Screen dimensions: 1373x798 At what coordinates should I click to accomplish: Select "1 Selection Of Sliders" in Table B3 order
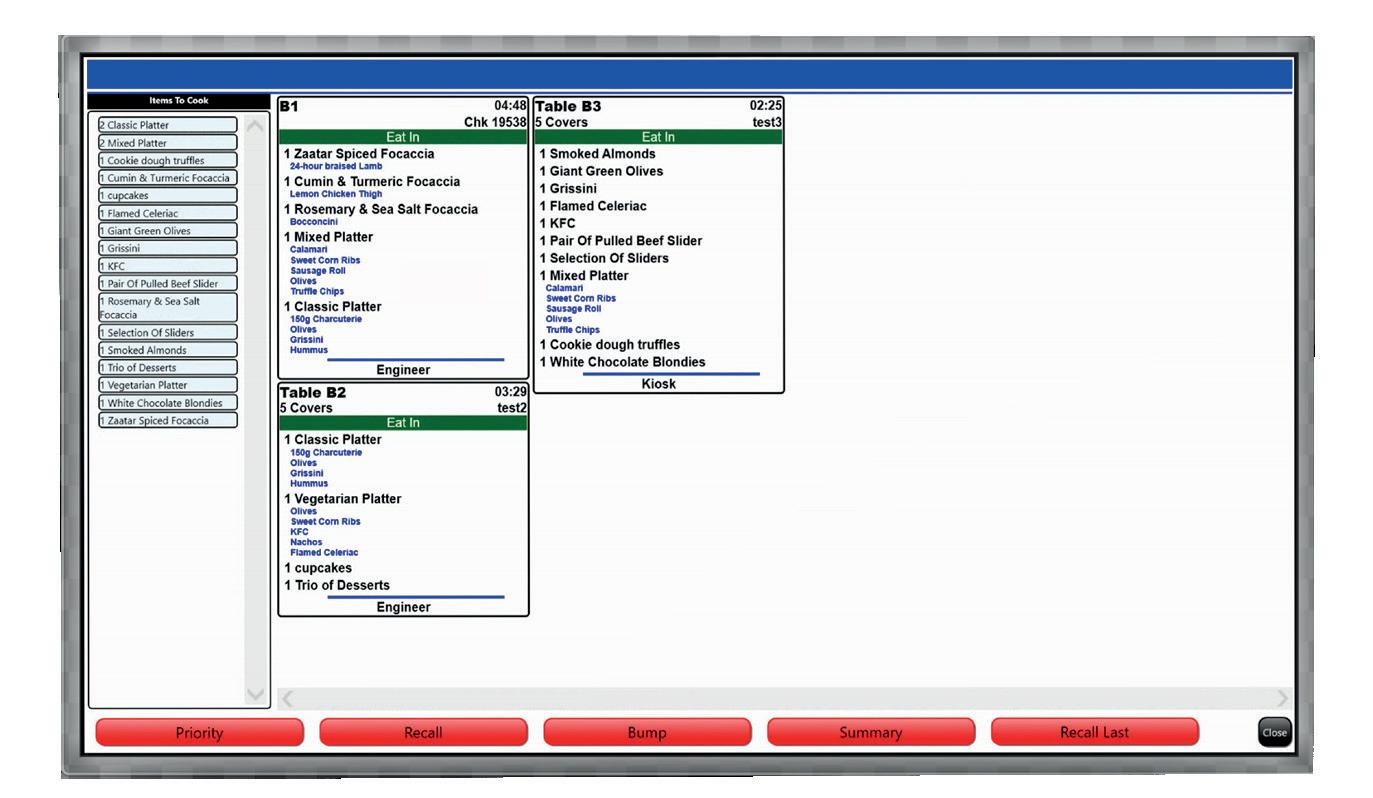(x=604, y=258)
